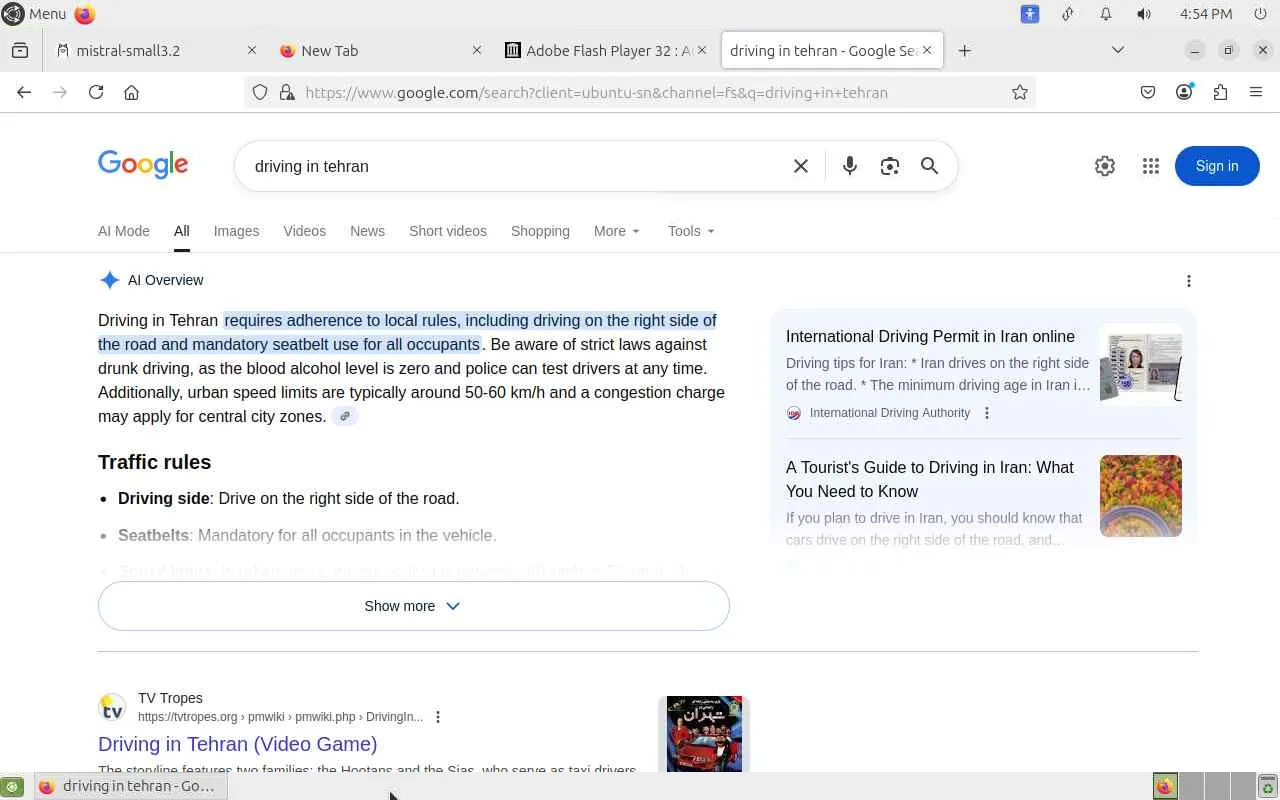The image size is (1280, 800).
Task: Open the power menu icon
Action: 1258,14
